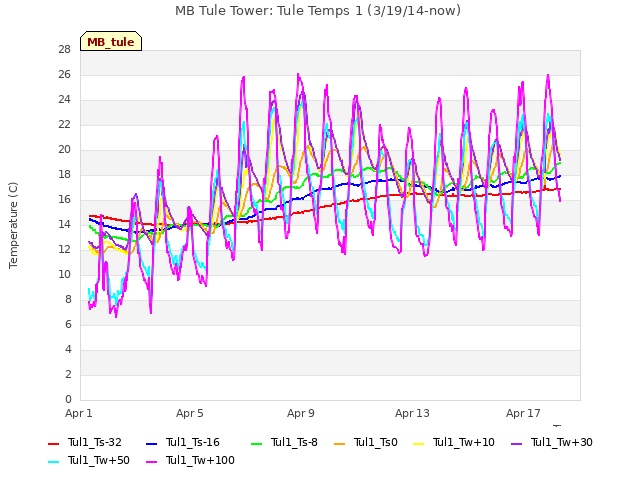
Task: Click the Apr 1 x-axis tick label
Action: coord(79,413)
